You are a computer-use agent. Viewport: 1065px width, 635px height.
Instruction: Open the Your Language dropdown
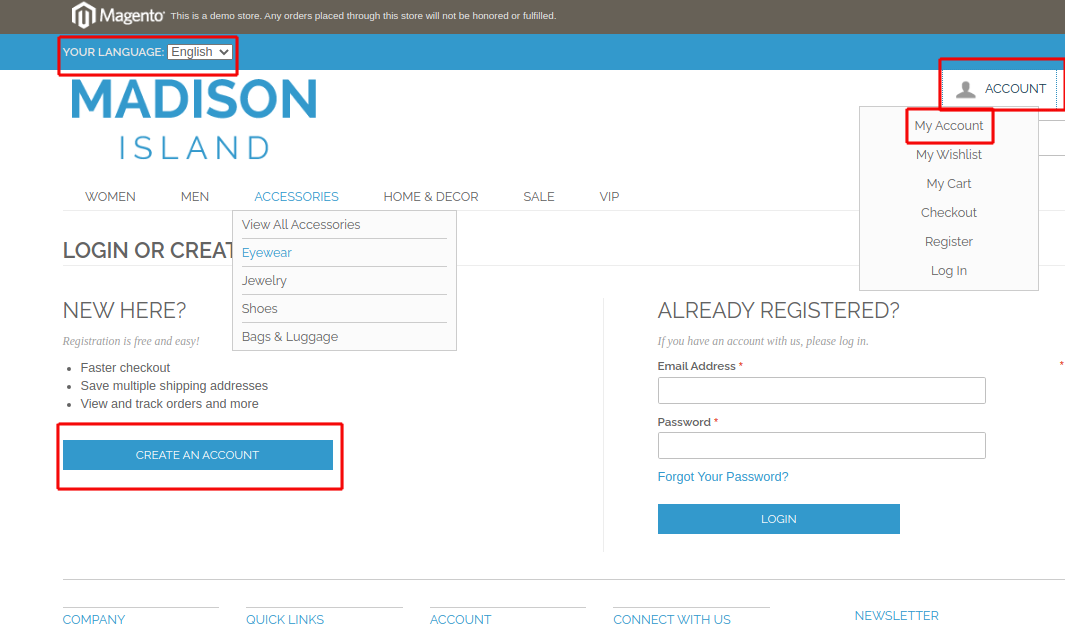pyautogui.click(x=200, y=52)
